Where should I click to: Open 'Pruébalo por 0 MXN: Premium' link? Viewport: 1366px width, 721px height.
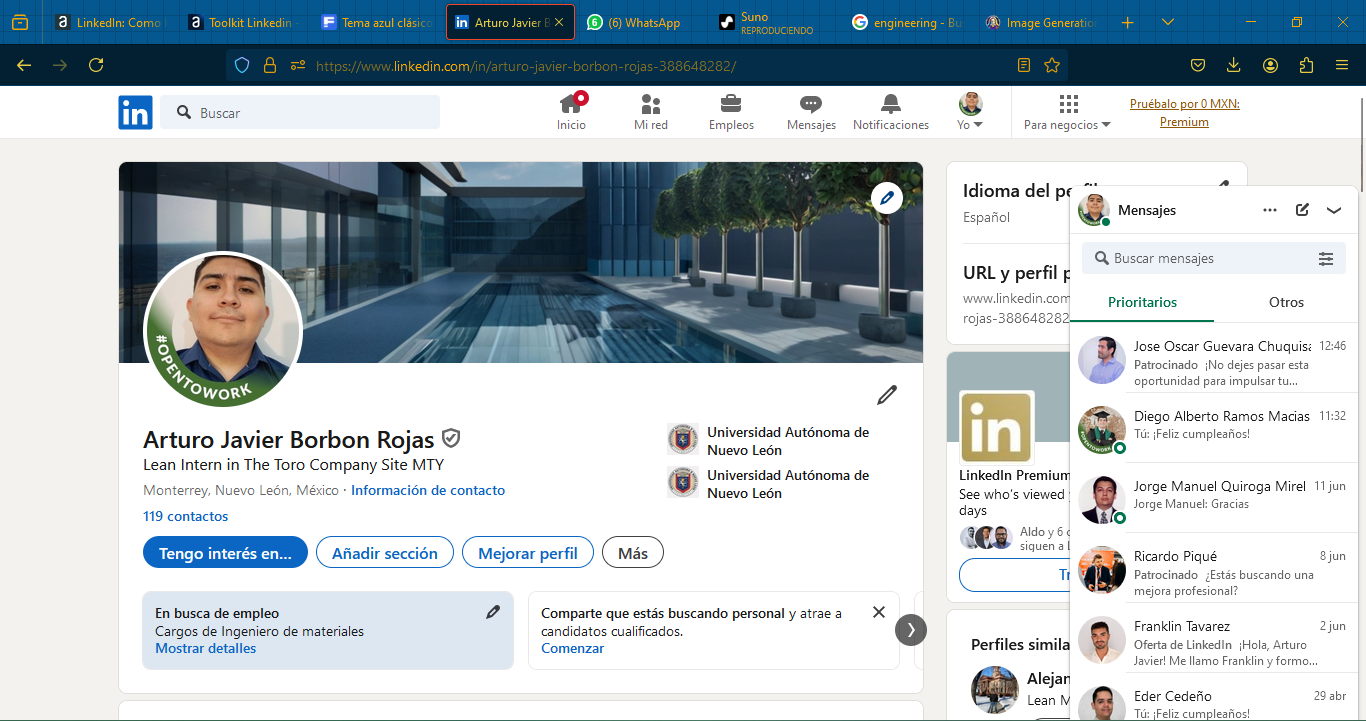tap(1185, 113)
